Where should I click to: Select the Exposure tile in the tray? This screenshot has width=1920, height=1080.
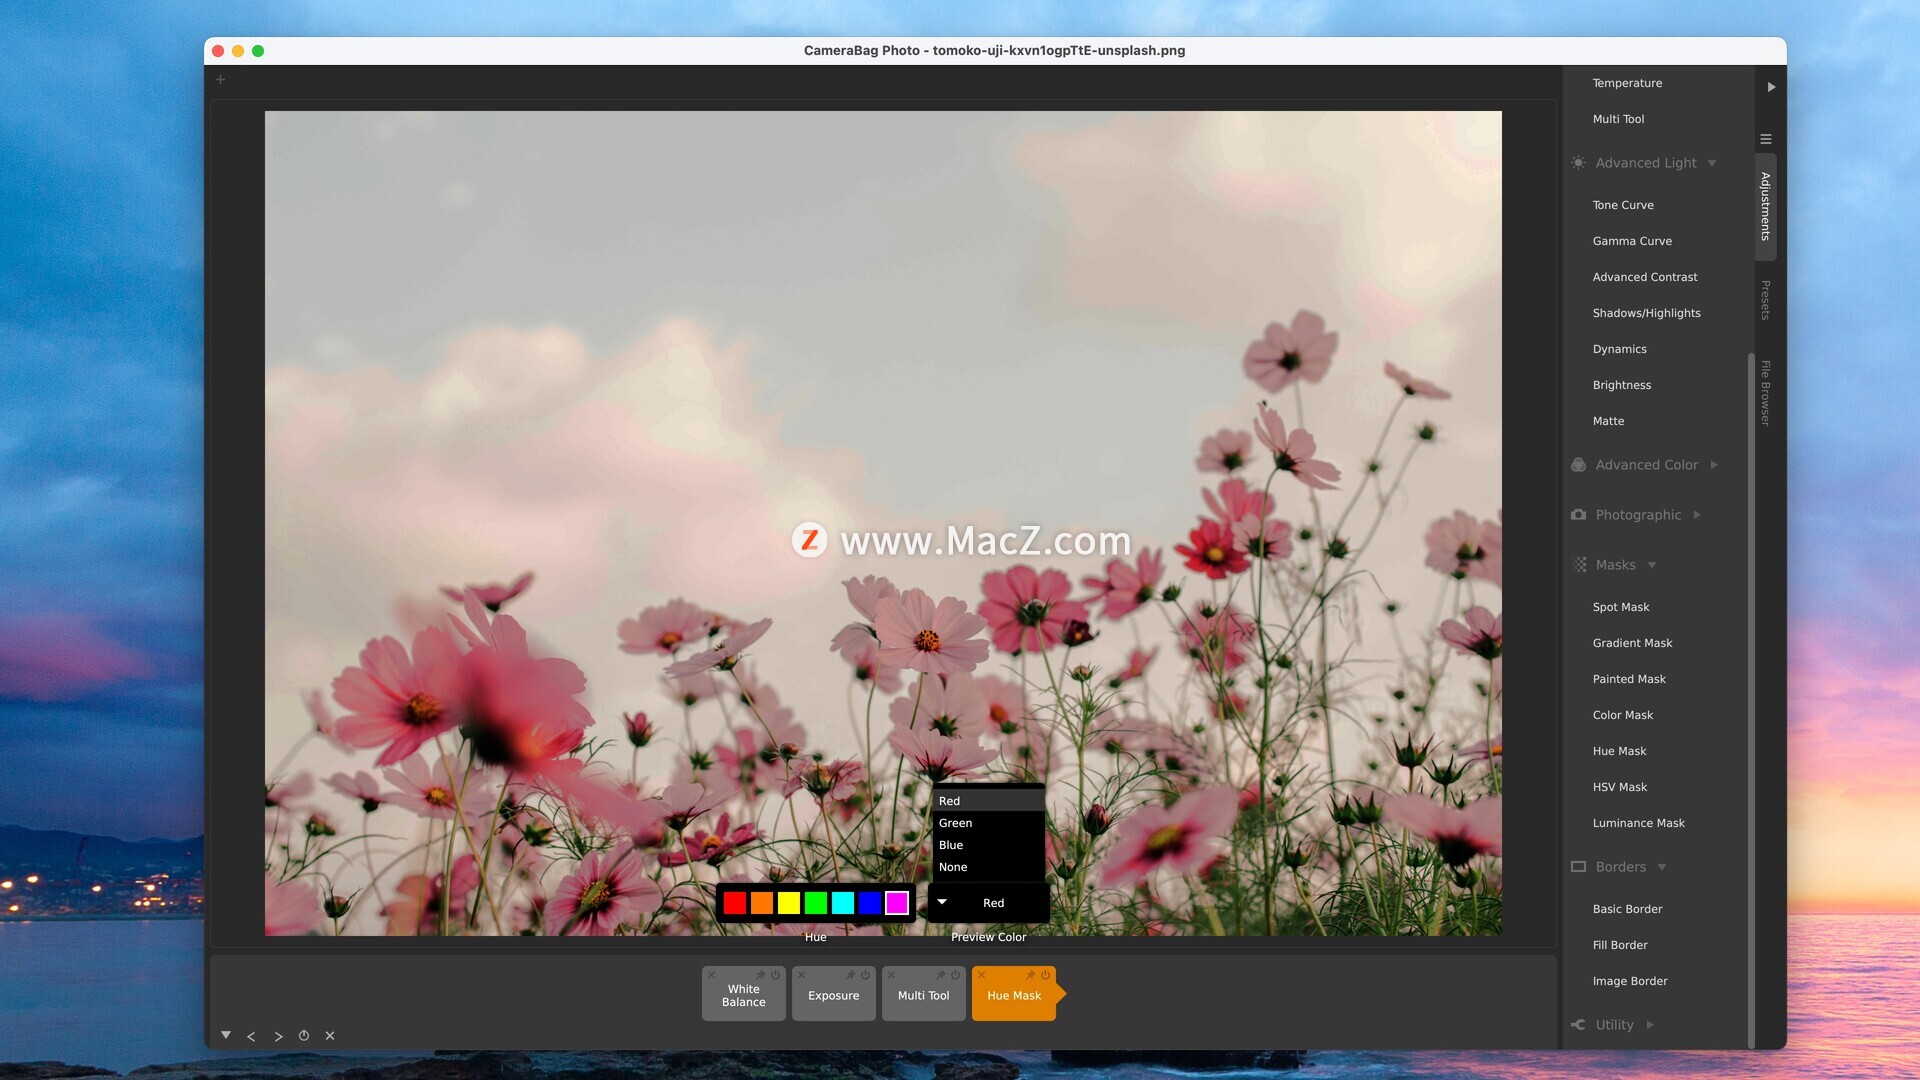(834, 994)
